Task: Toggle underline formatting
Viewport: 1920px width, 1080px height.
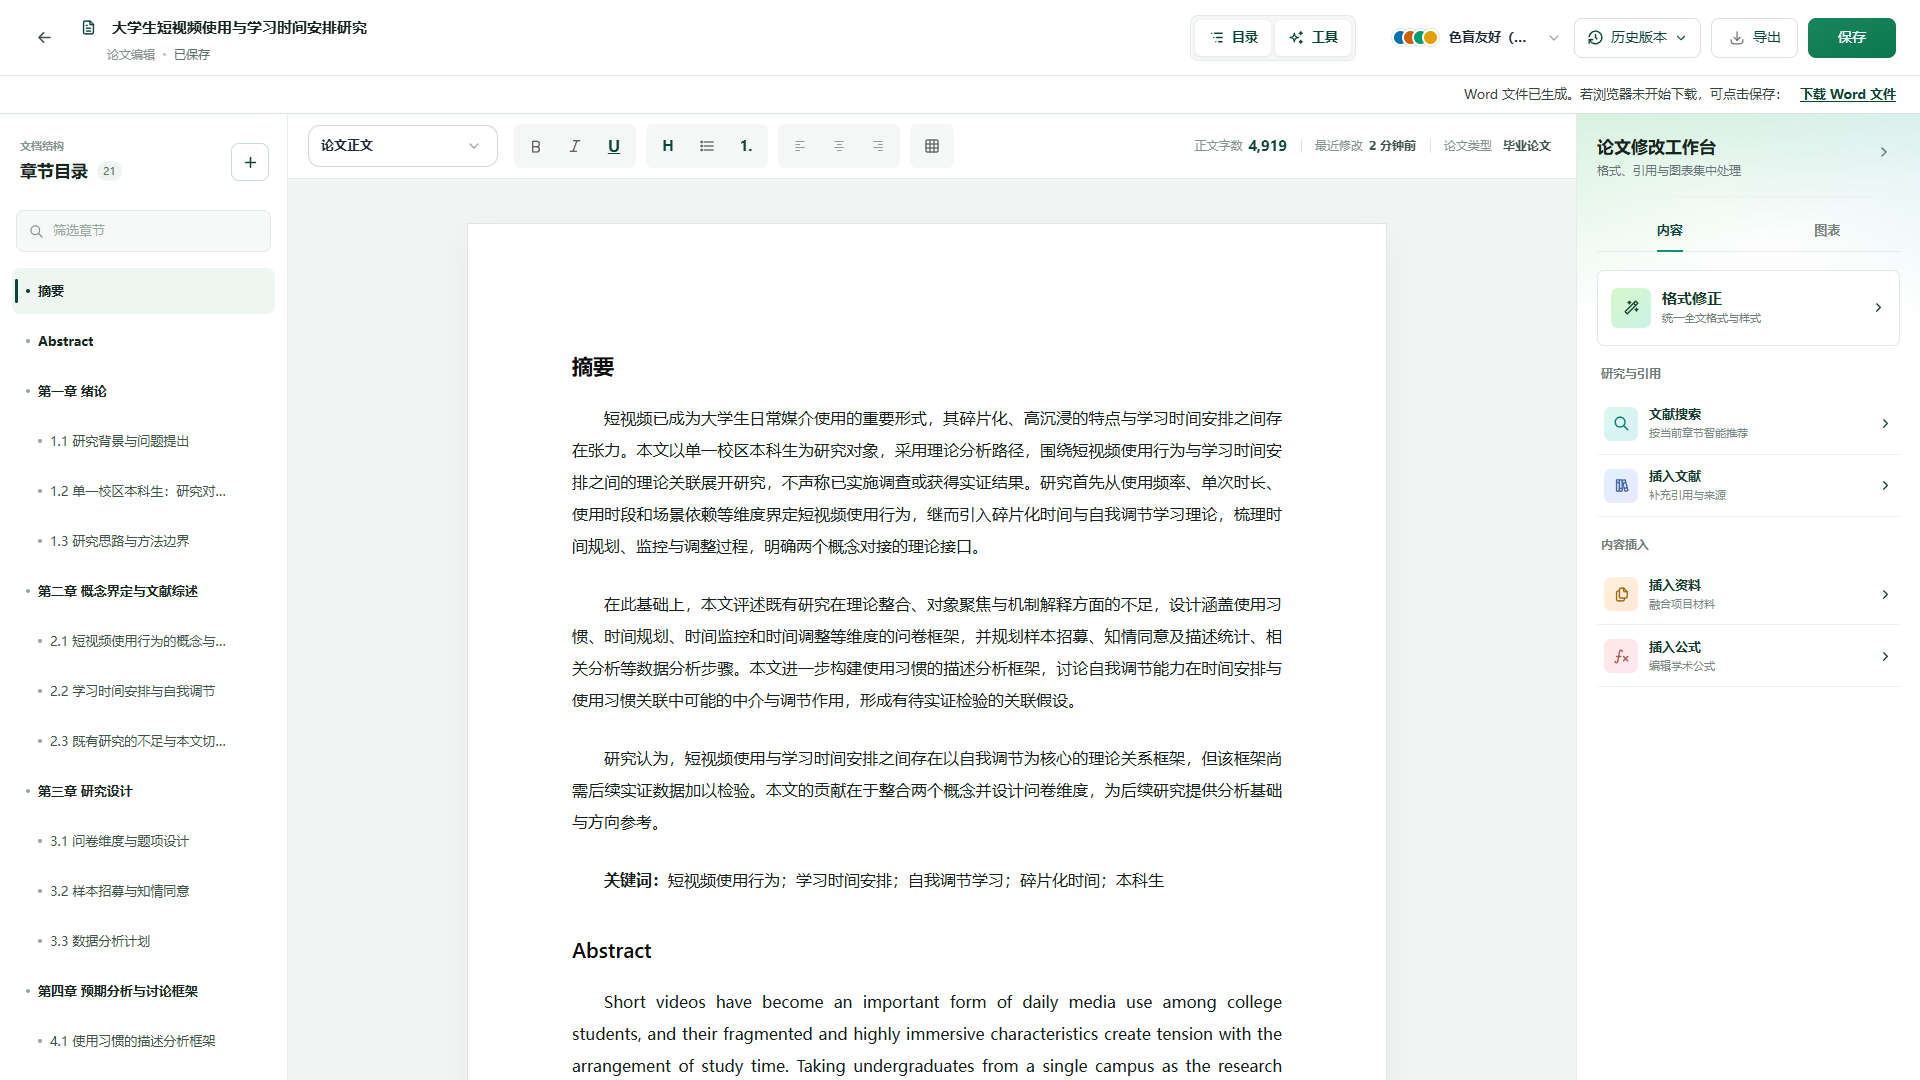Action: click(614, 146)
